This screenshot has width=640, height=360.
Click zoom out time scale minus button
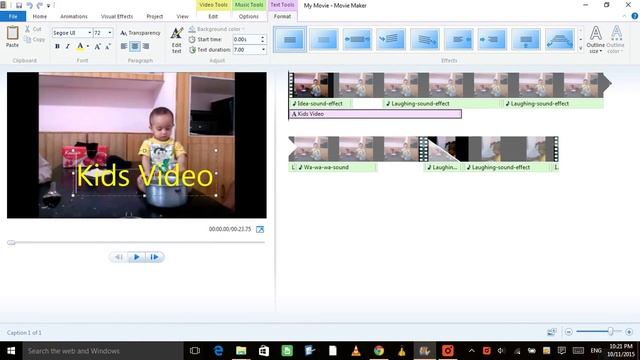tap(569, 332)
